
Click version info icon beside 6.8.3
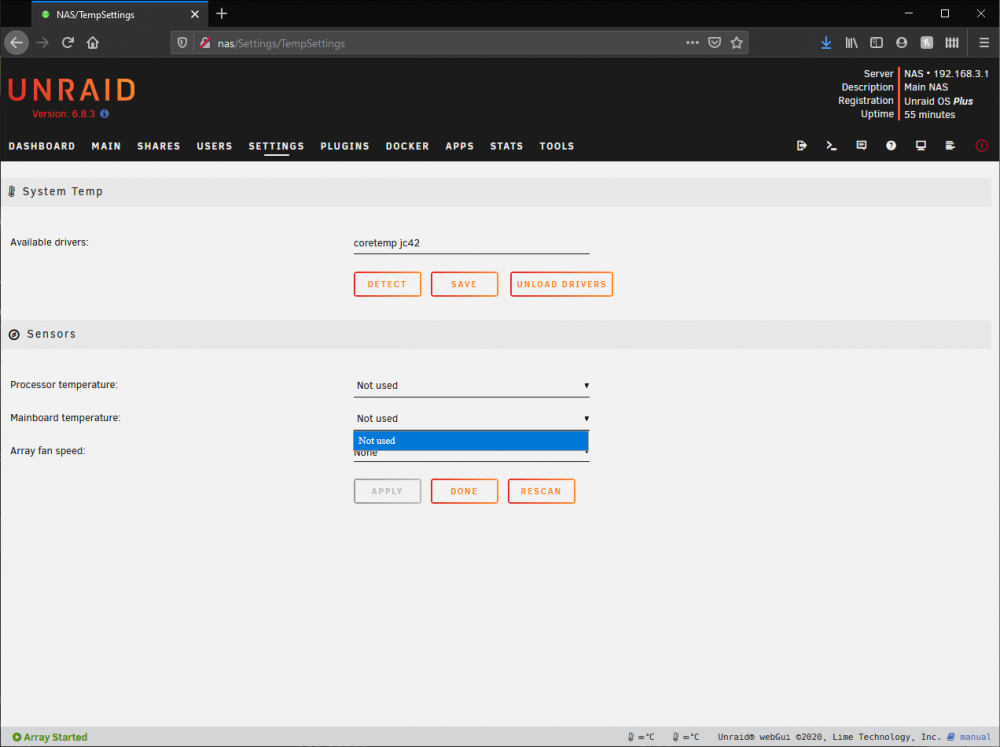pos(105,114)
